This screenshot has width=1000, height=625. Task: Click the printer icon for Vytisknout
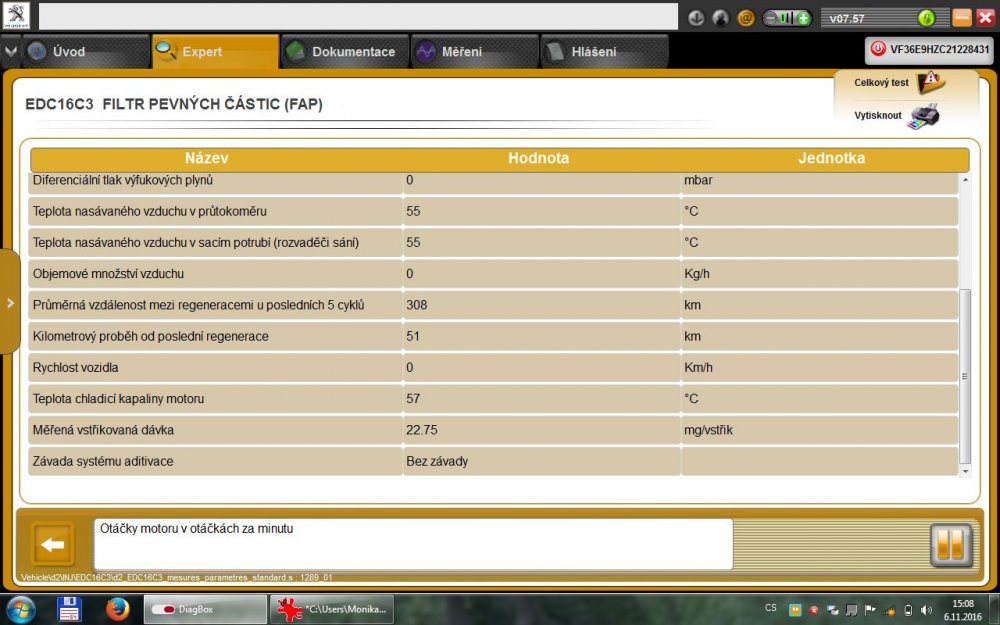924,116
